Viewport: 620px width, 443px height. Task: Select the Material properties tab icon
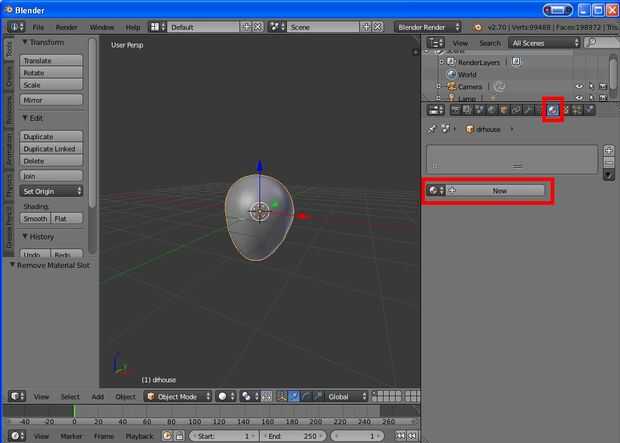553,110
